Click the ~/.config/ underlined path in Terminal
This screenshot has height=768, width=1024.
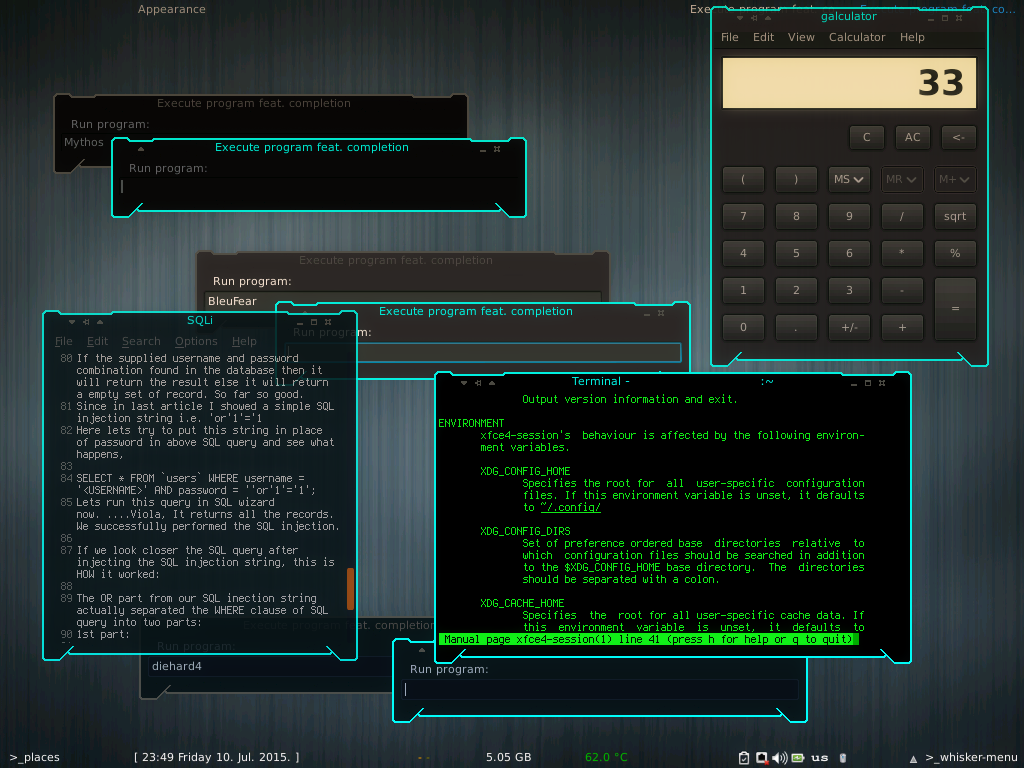(x=571, y=507)
